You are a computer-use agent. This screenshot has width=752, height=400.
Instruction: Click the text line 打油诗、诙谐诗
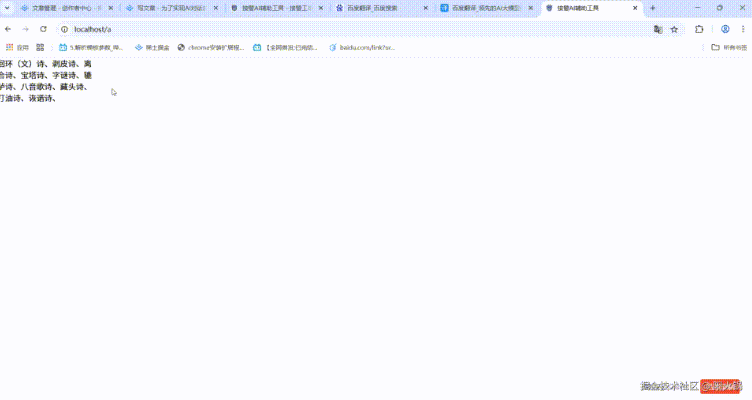(26, 98)
